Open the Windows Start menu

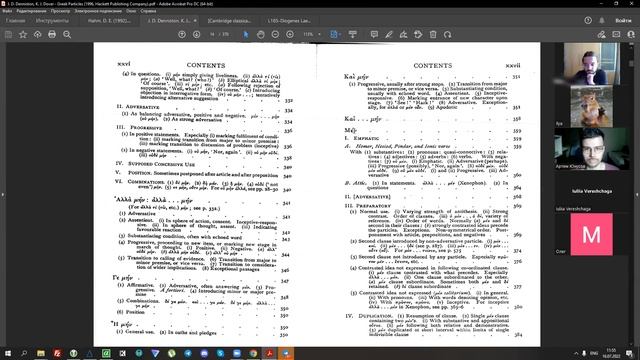[x=7, y=353]
